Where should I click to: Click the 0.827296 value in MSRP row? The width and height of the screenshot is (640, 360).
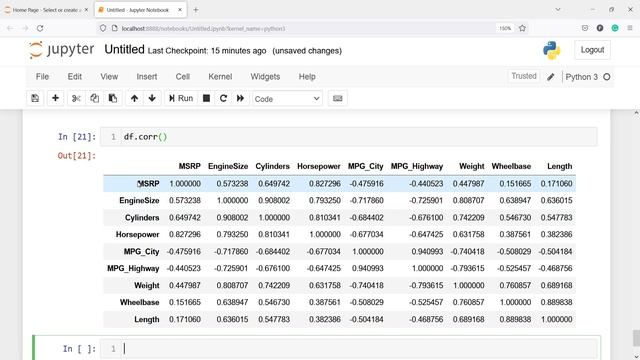point(325,184)
